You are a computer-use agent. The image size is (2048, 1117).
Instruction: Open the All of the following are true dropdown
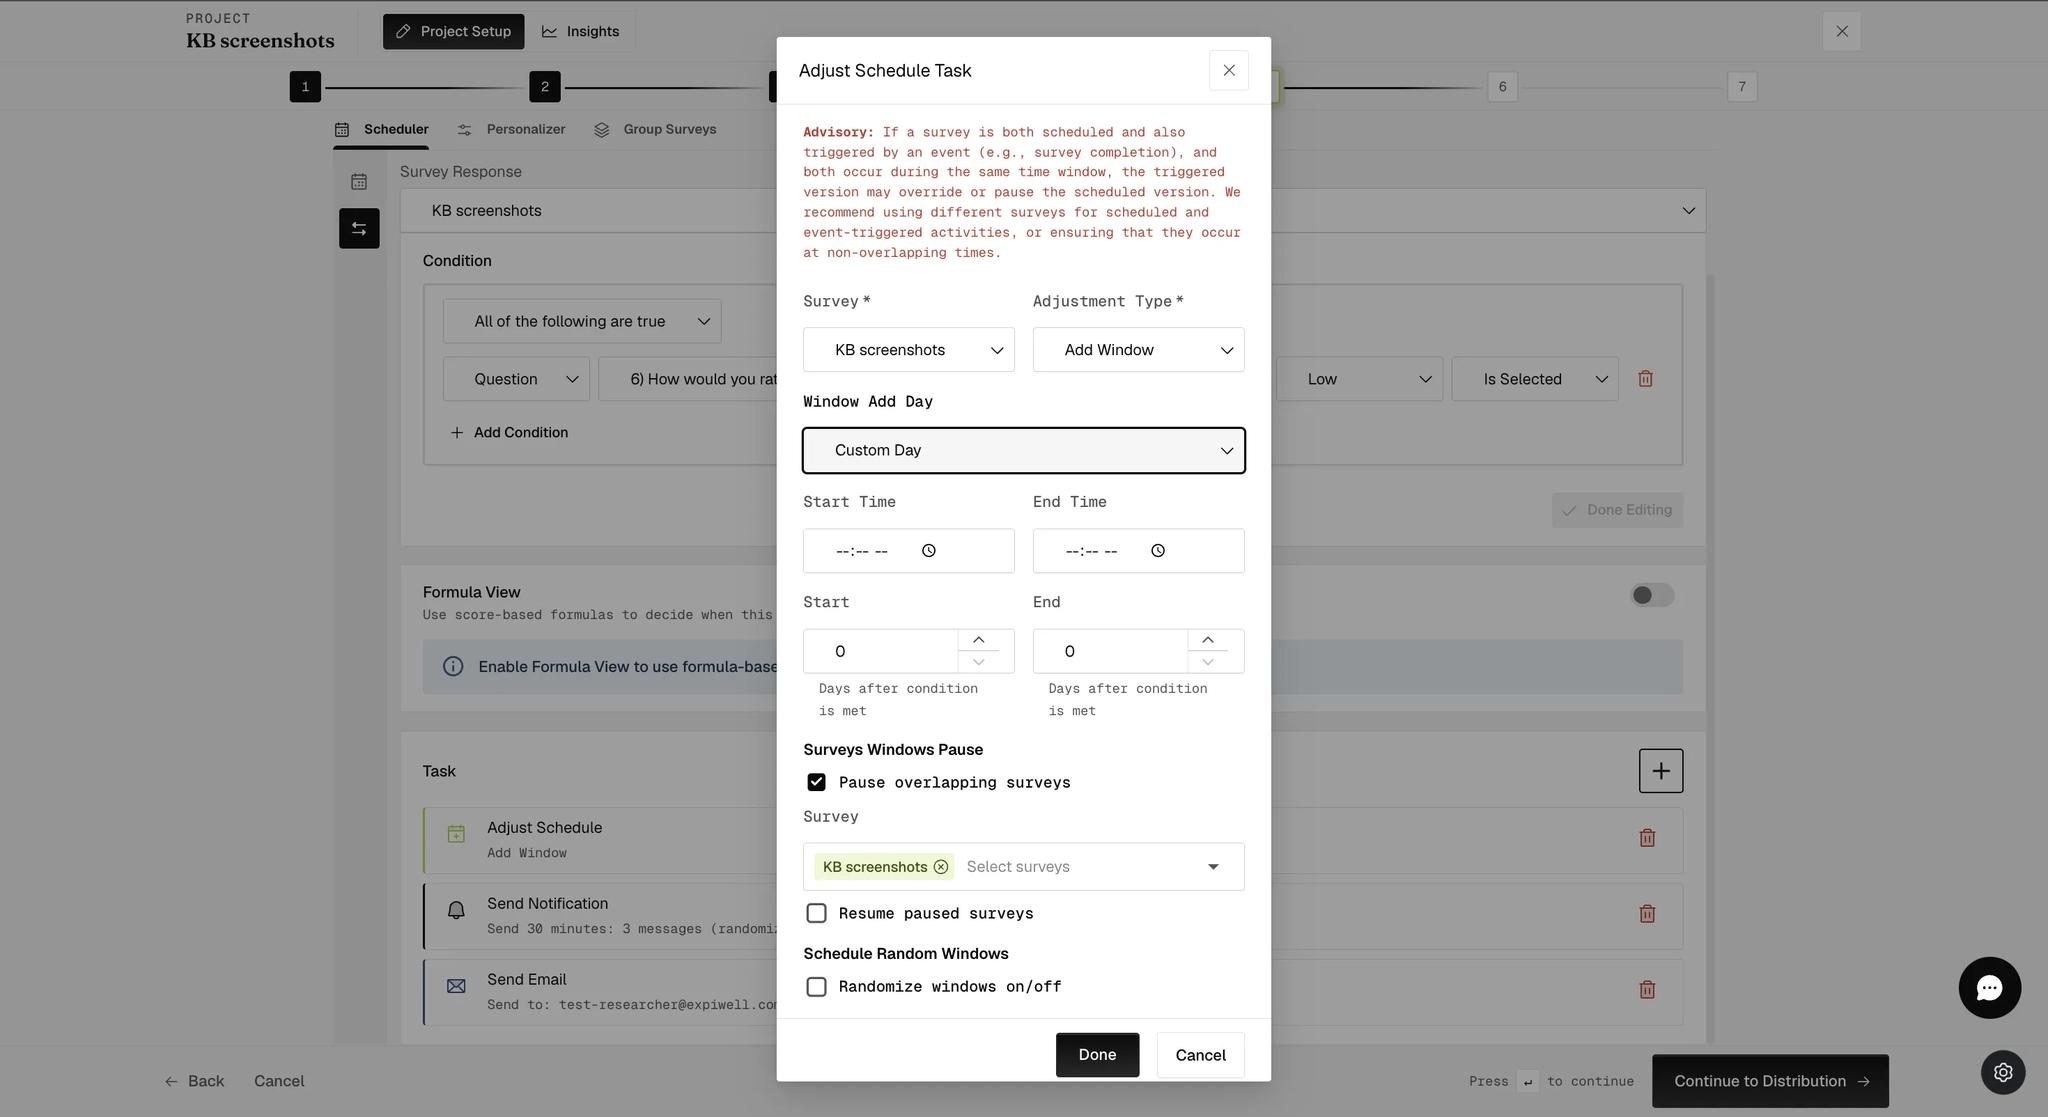coord(582,321)
